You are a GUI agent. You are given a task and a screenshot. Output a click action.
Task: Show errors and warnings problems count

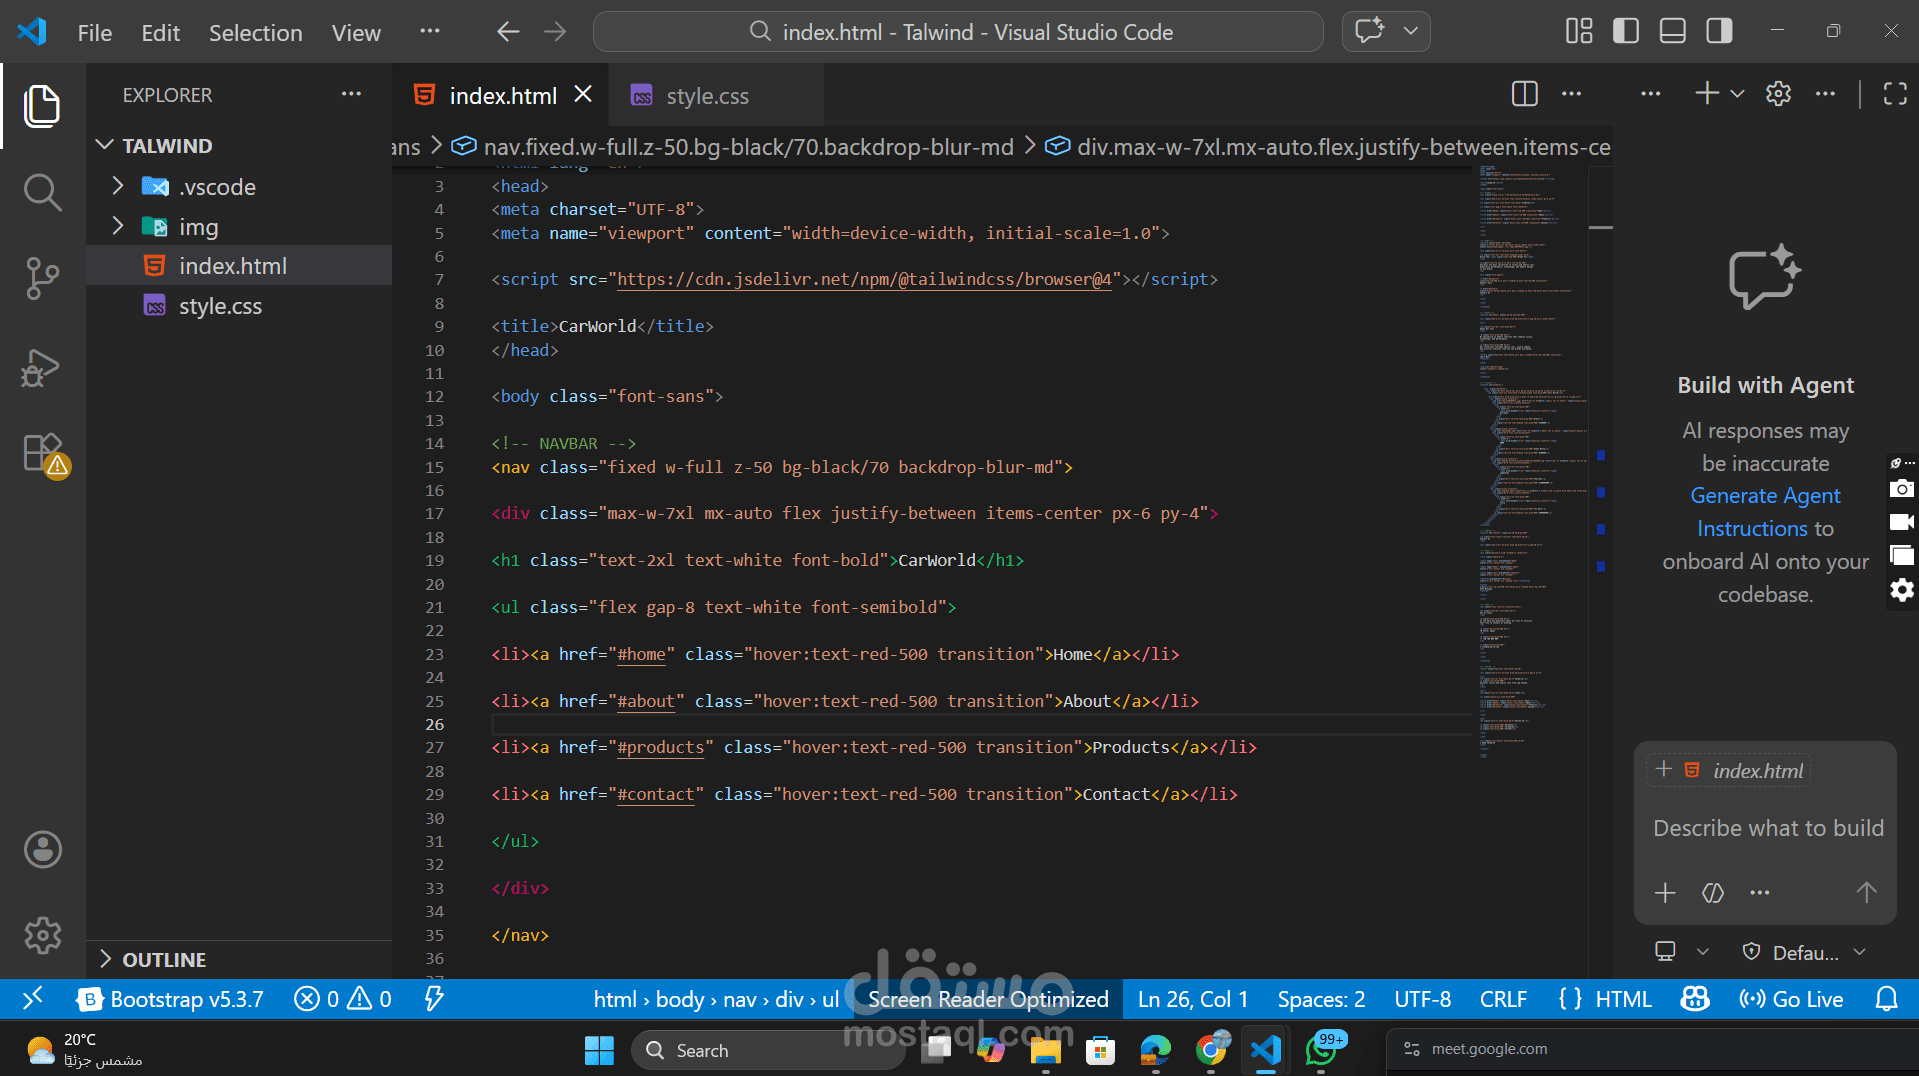click(342, 999)
